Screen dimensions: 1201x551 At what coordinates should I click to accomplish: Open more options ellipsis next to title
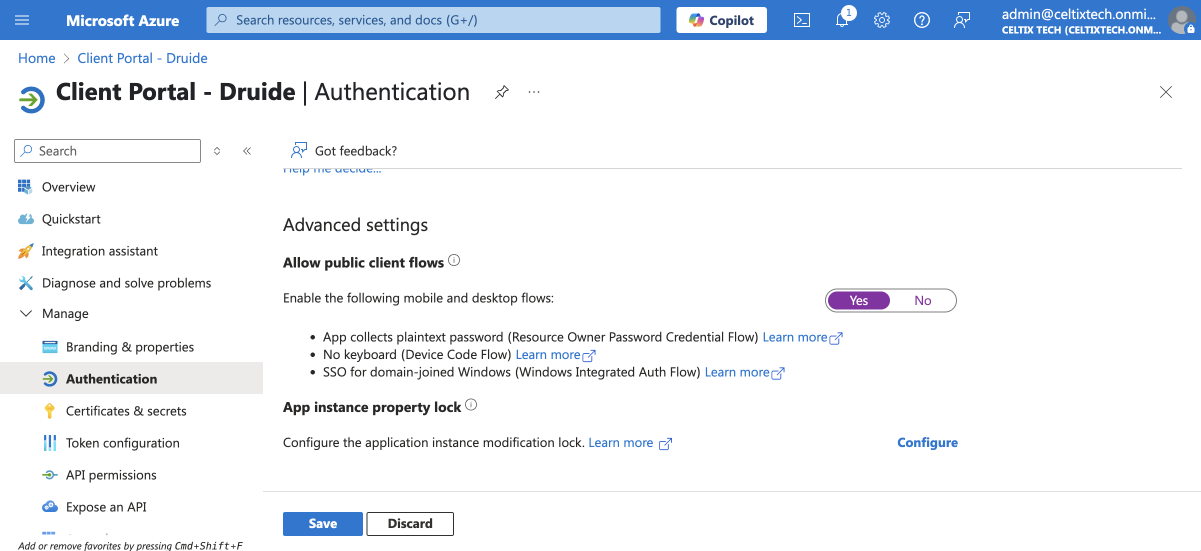coord(534,92)
